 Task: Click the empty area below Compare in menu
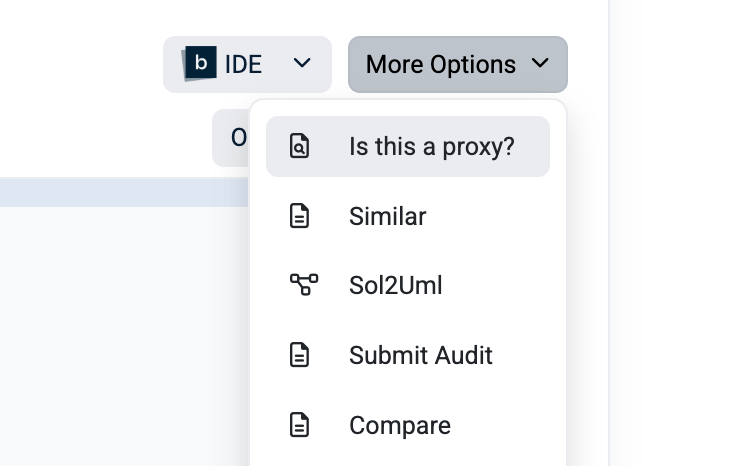pyautogui.click(x=408, y=456)
